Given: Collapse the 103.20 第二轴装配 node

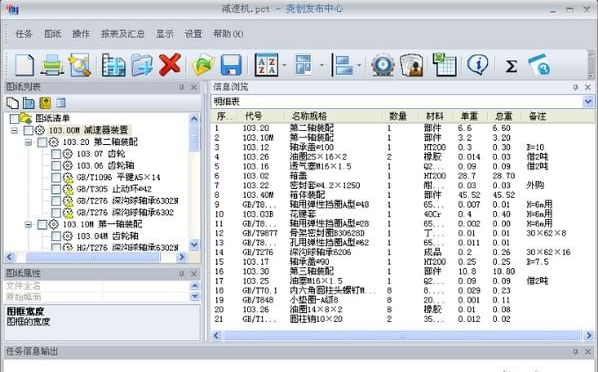Looking at the screenshot, I should 28,142.
